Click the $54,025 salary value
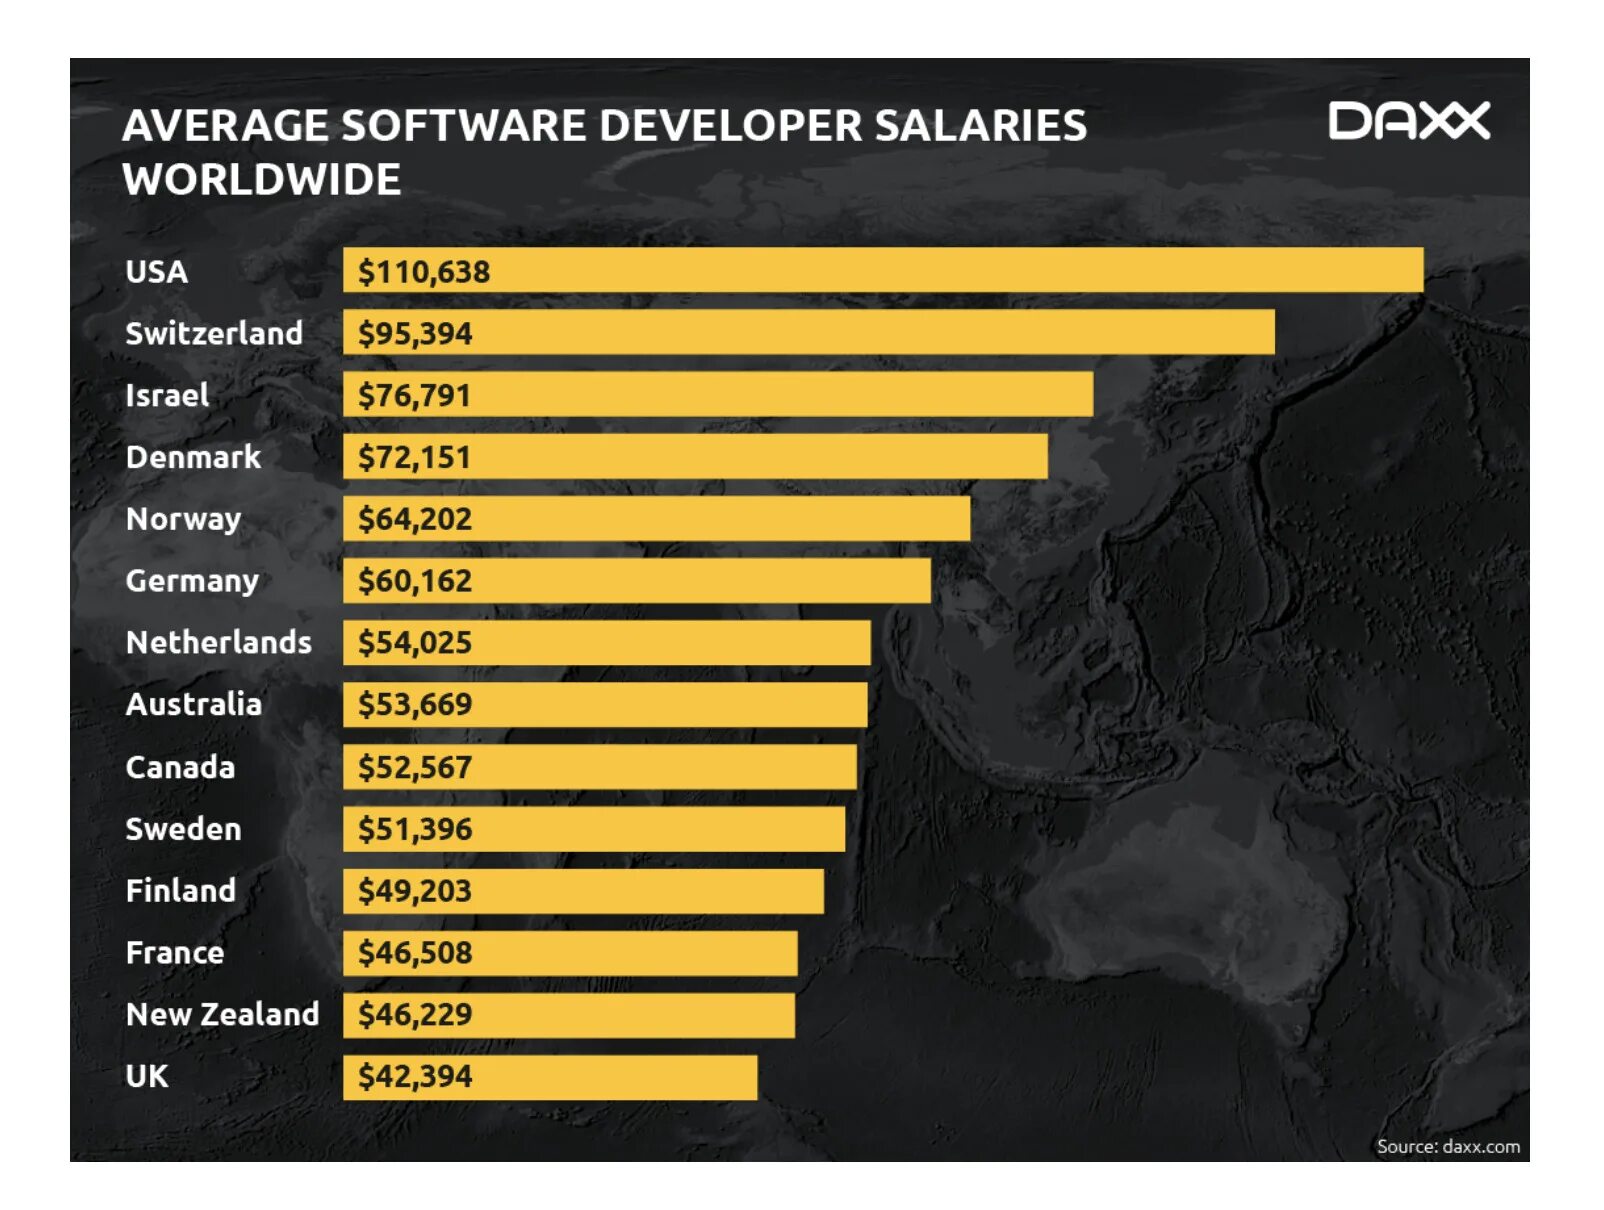 point(415,643)
